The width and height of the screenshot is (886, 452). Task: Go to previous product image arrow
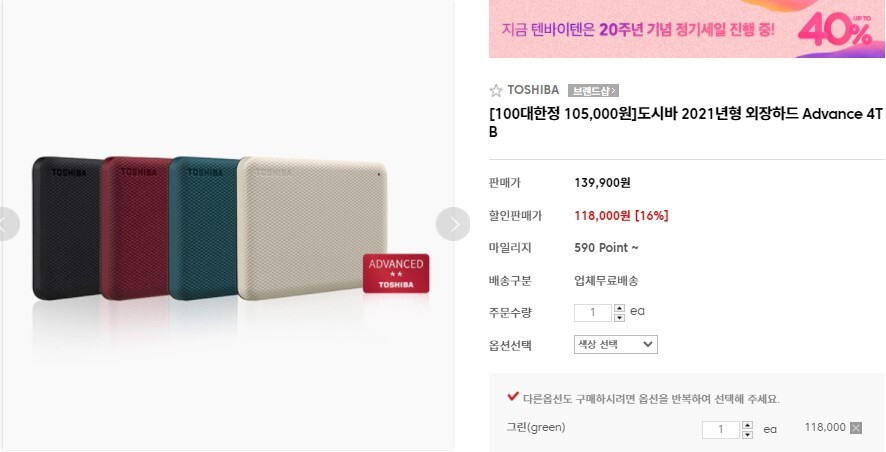pyautogui.click(x=6, y=224)
